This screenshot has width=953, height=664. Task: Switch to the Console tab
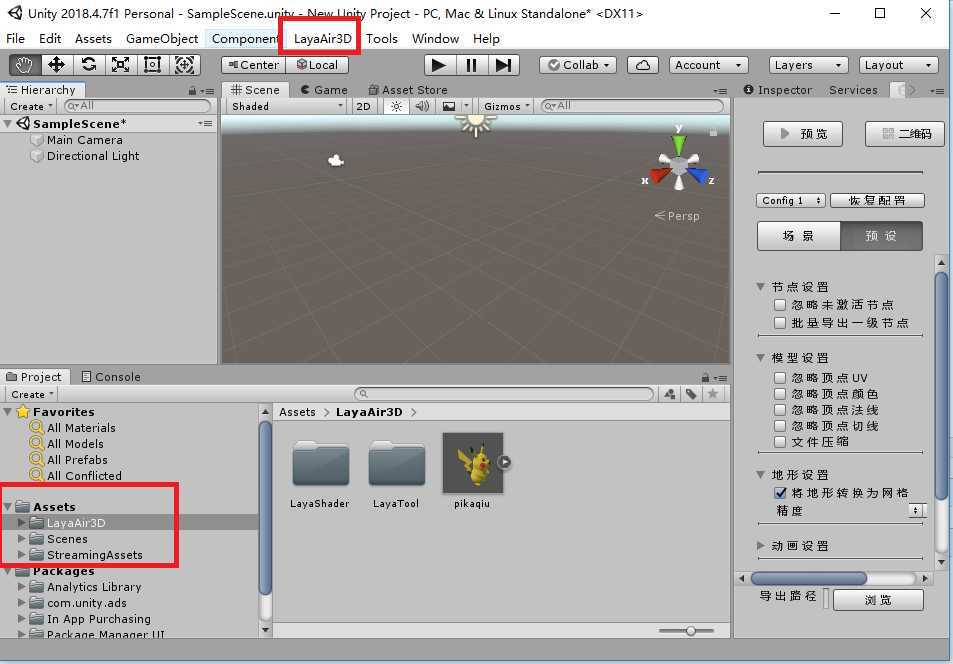pos(111,377)
